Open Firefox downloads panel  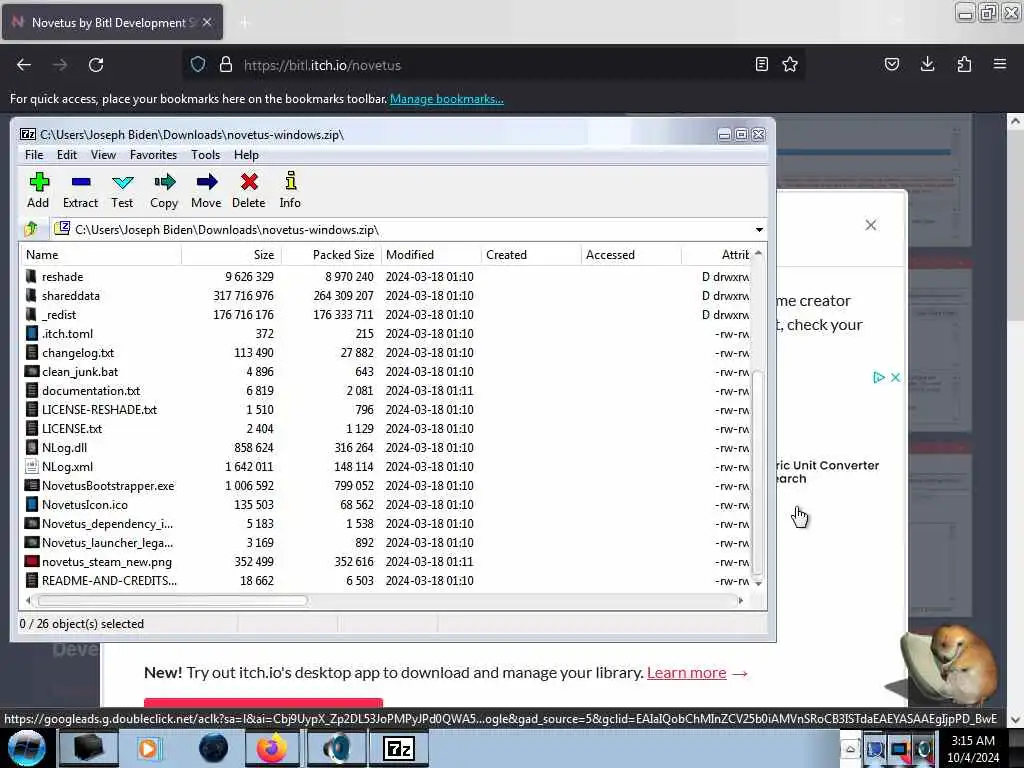(927, 64)
